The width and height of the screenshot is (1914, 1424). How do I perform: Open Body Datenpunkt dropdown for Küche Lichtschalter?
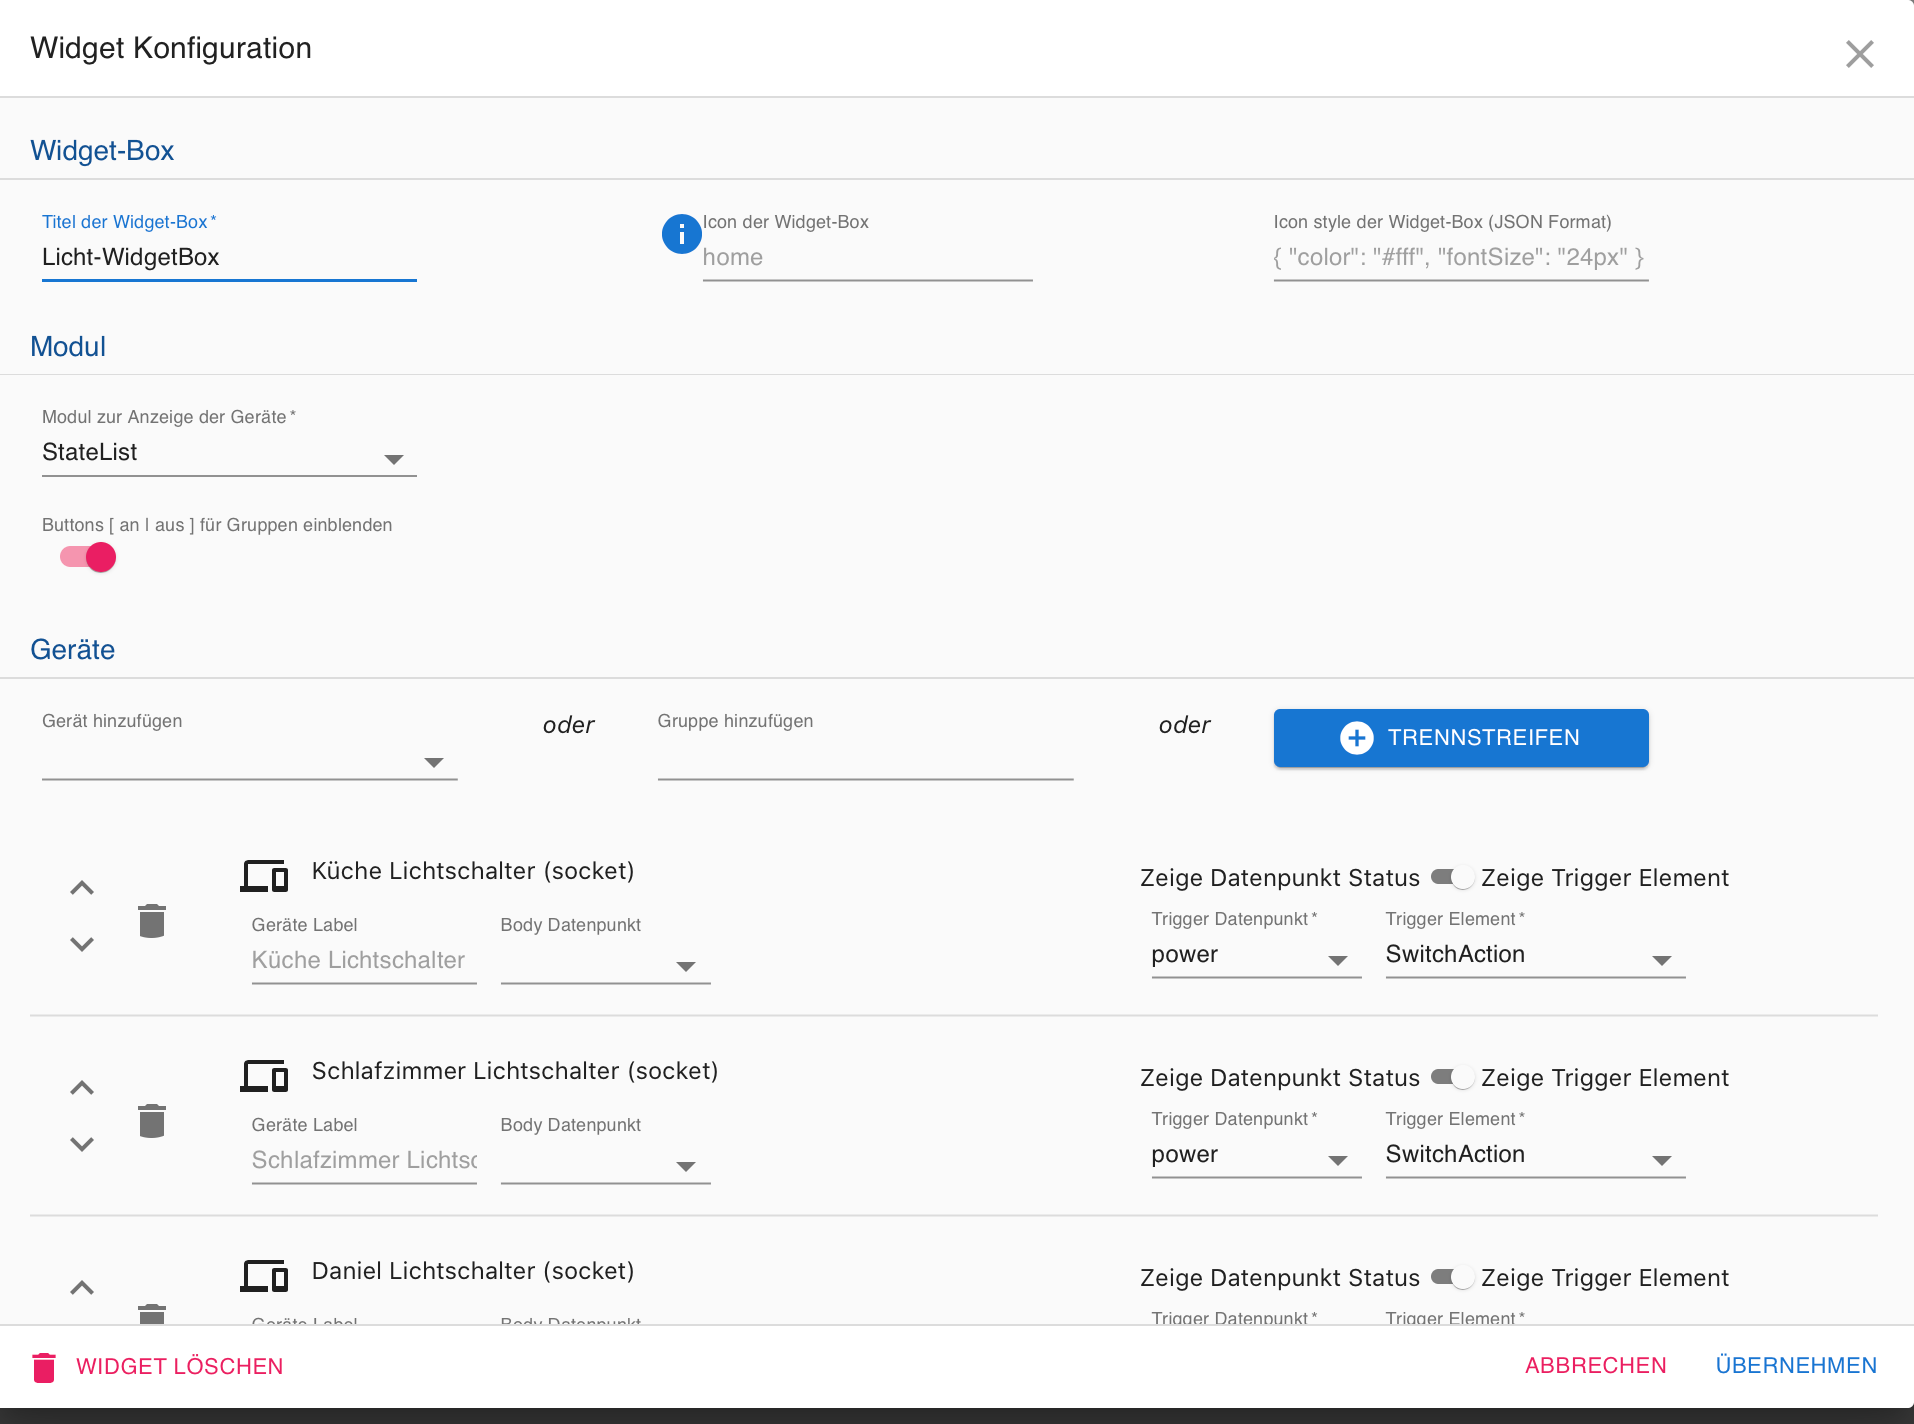click(x=606, y=962)
